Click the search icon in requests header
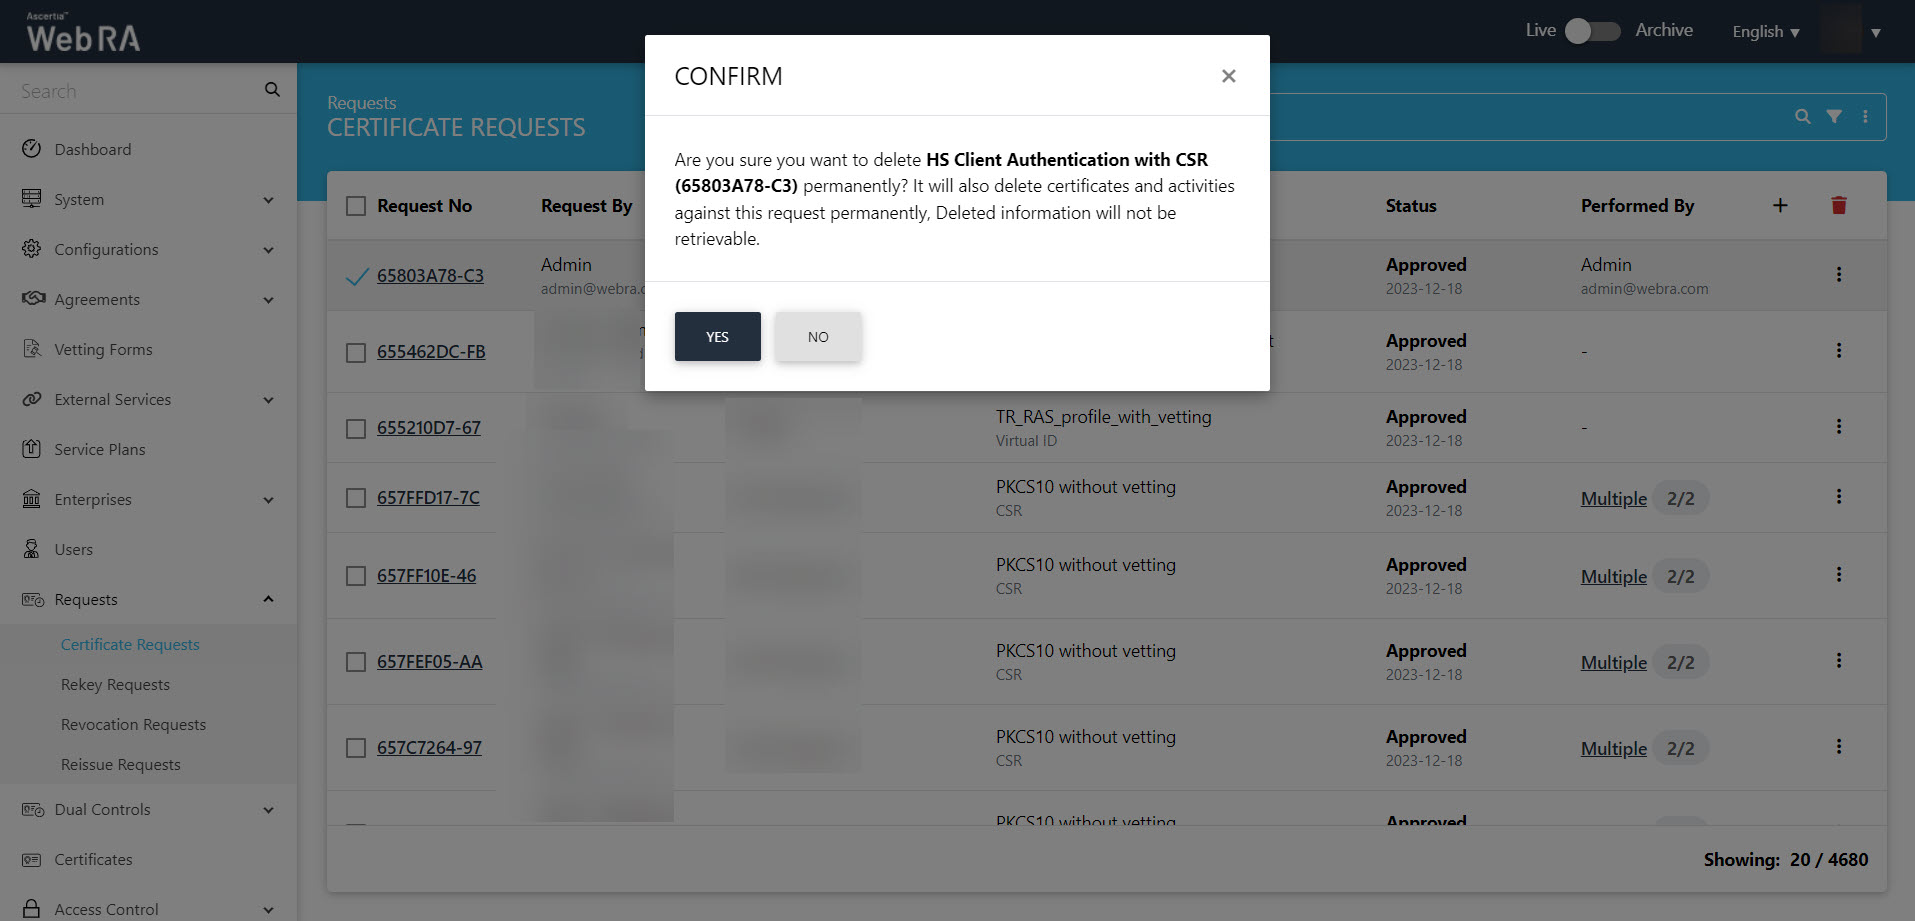Viewport: 1915px width, 921px height. (1802, 116)
